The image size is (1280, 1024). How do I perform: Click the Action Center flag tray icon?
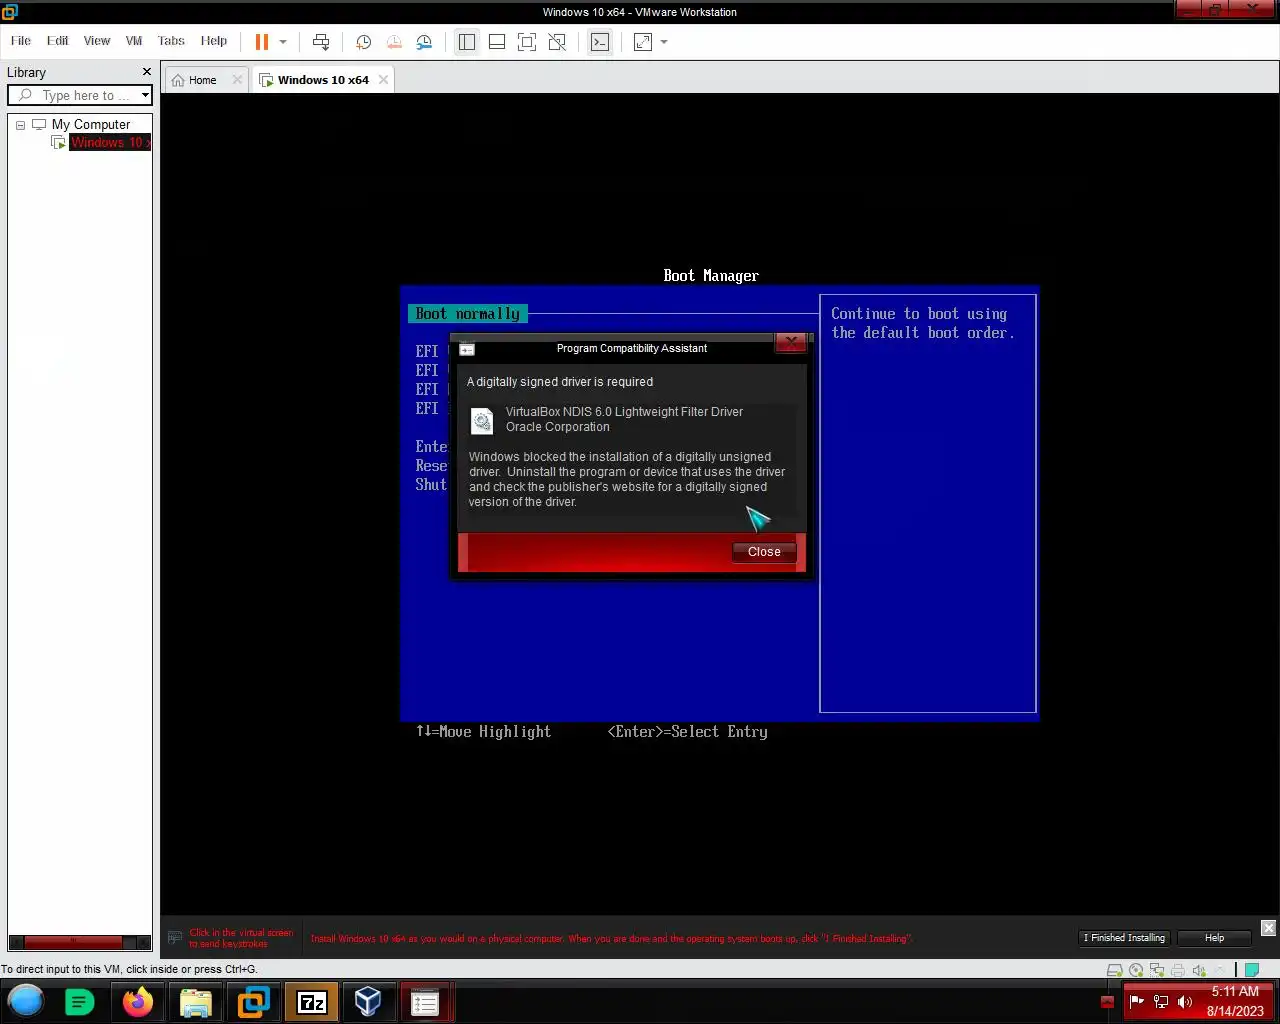[x=1136, y=1001]
